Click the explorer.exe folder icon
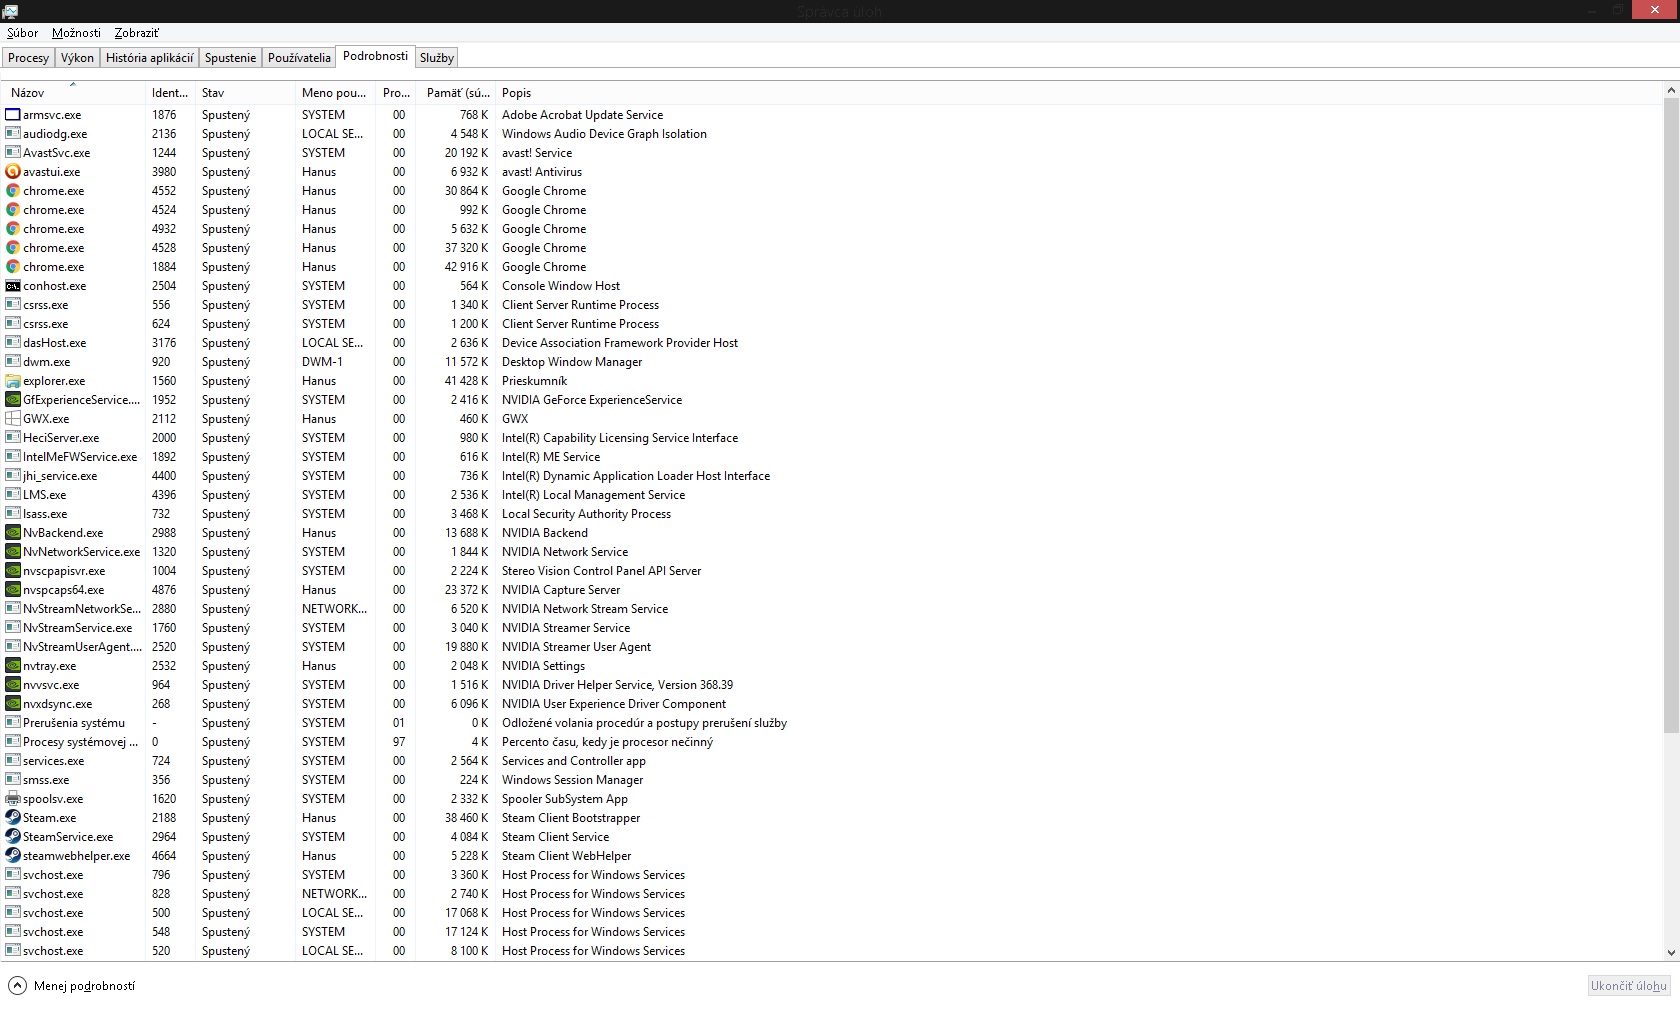Screen dimensions: 1680x1010 click(13, 381)
